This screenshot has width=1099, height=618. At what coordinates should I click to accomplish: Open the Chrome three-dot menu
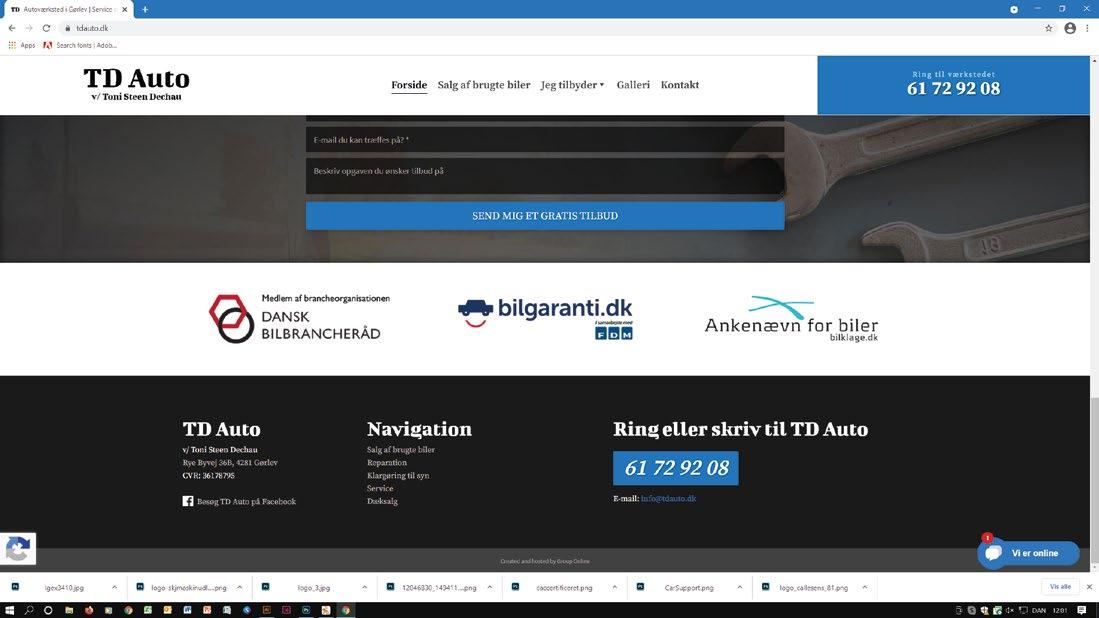(x=1088, y=28)
